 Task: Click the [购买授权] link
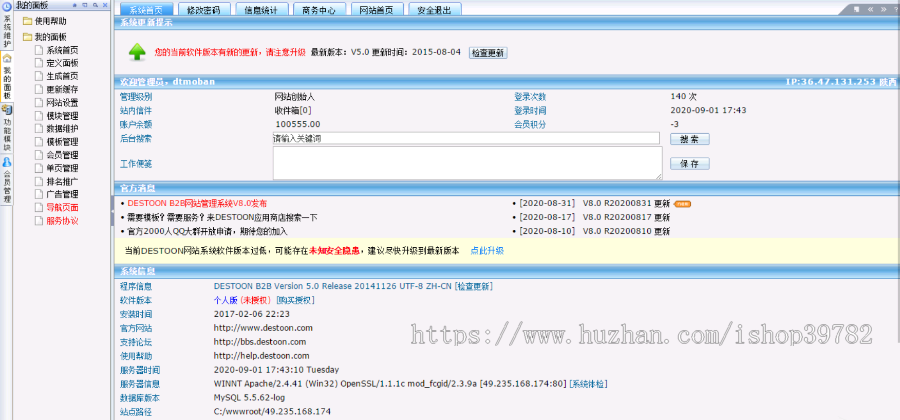pos(295,300)
